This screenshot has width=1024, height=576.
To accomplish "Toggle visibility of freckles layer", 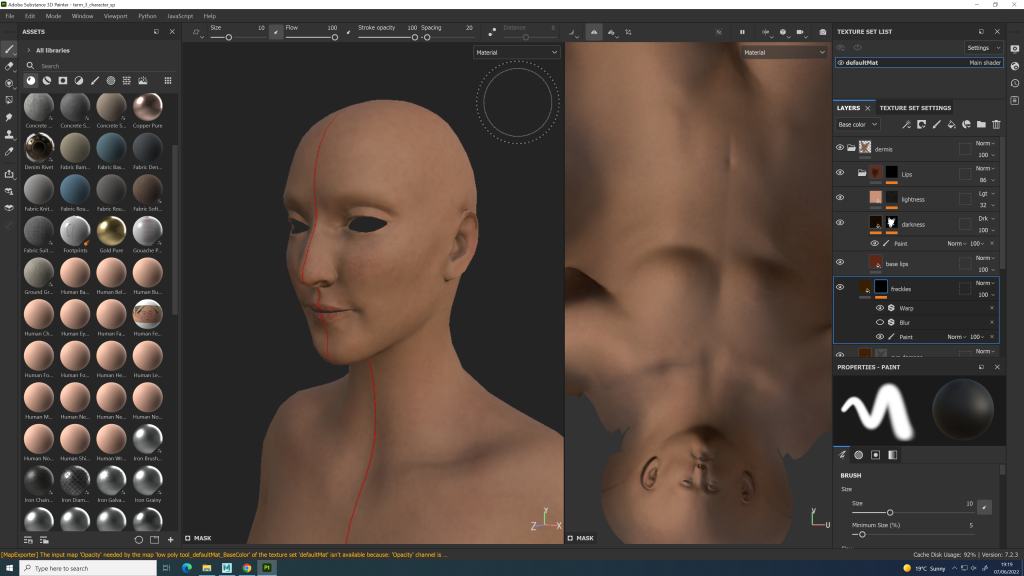I will point(840,287).
